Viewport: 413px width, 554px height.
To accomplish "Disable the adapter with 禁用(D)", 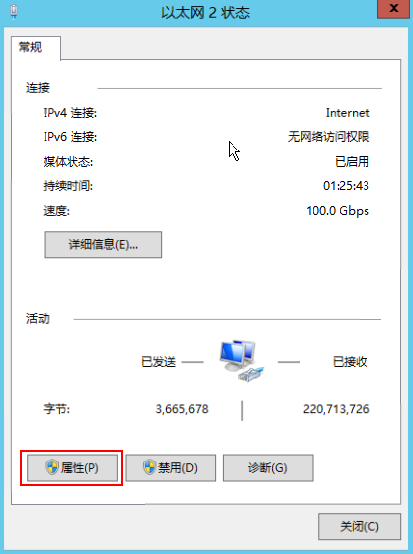I will tap(171, 468).
